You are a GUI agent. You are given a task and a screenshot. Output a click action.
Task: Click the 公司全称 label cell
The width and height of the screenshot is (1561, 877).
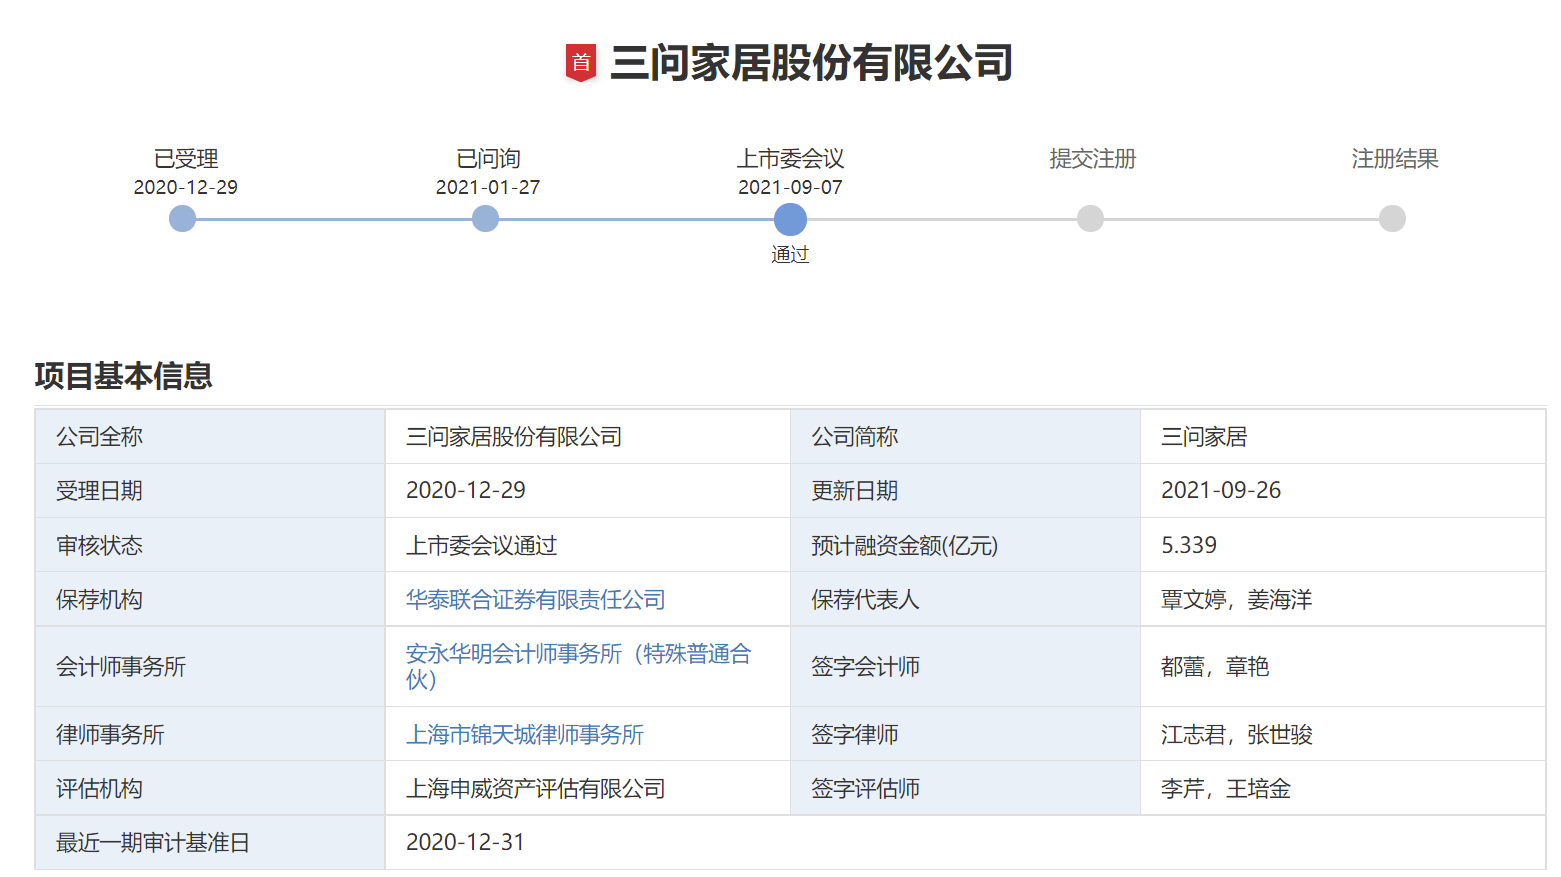pyautogui.click(x=210, y=436)
